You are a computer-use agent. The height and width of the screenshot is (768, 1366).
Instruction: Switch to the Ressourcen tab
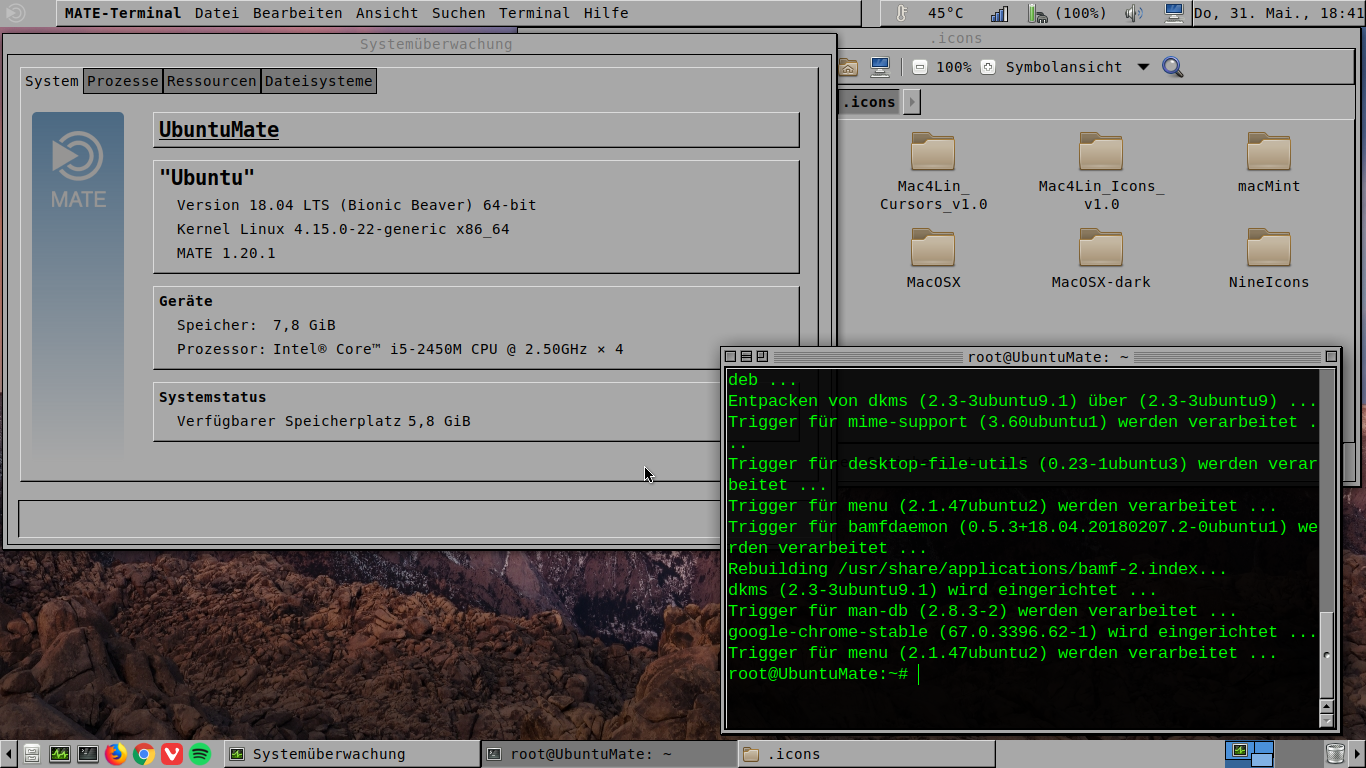(211, 81)
